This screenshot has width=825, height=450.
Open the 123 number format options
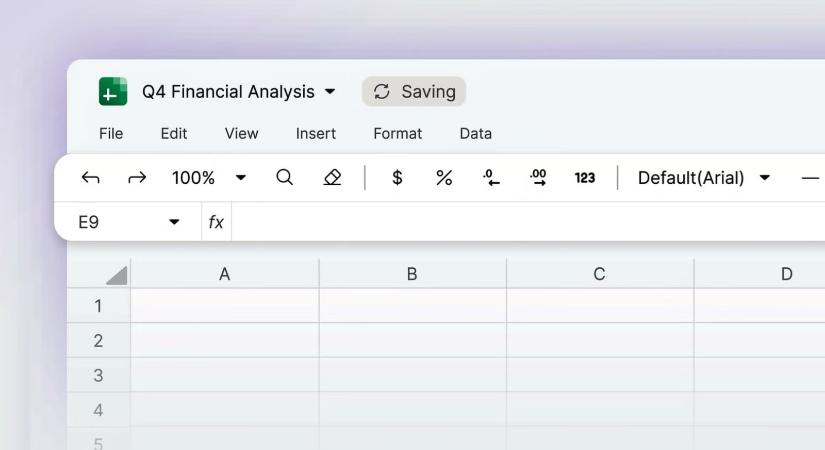point(585,178)
